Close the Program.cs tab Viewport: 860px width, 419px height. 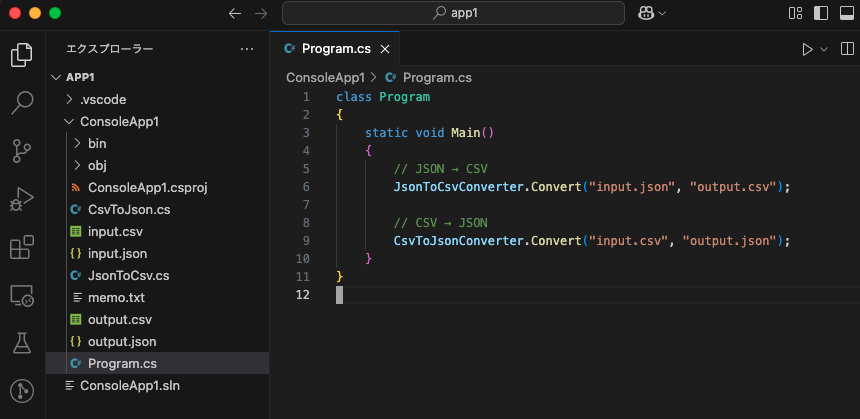[x=385, y=48]
